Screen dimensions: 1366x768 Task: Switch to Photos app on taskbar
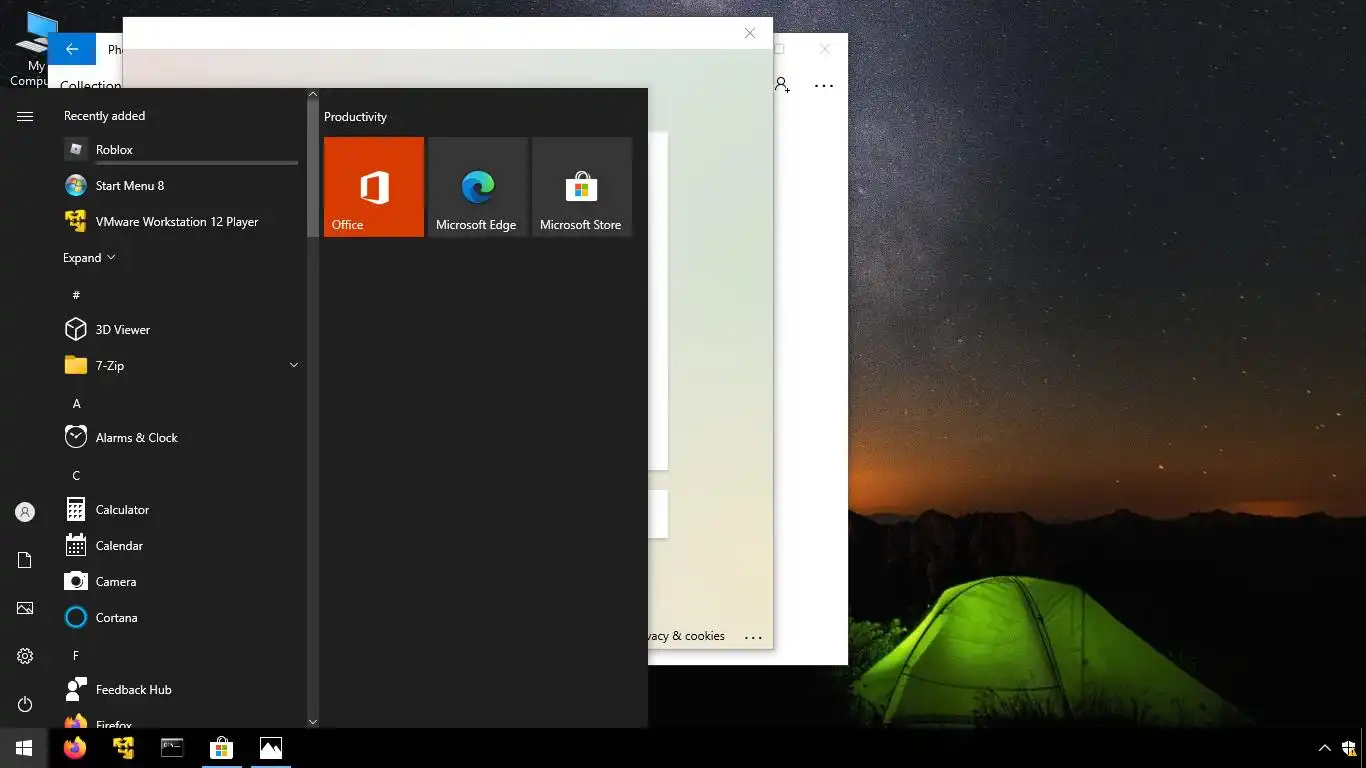(270, 748)
